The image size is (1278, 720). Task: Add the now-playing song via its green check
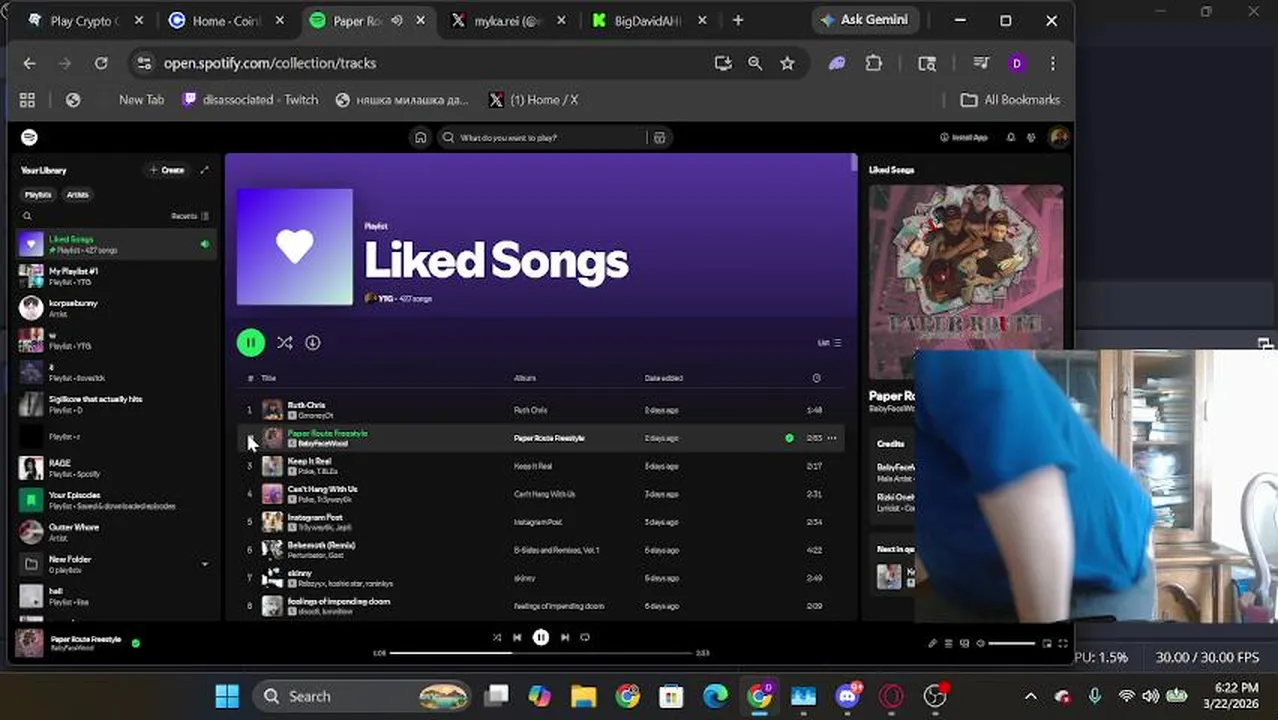point(136,643)
